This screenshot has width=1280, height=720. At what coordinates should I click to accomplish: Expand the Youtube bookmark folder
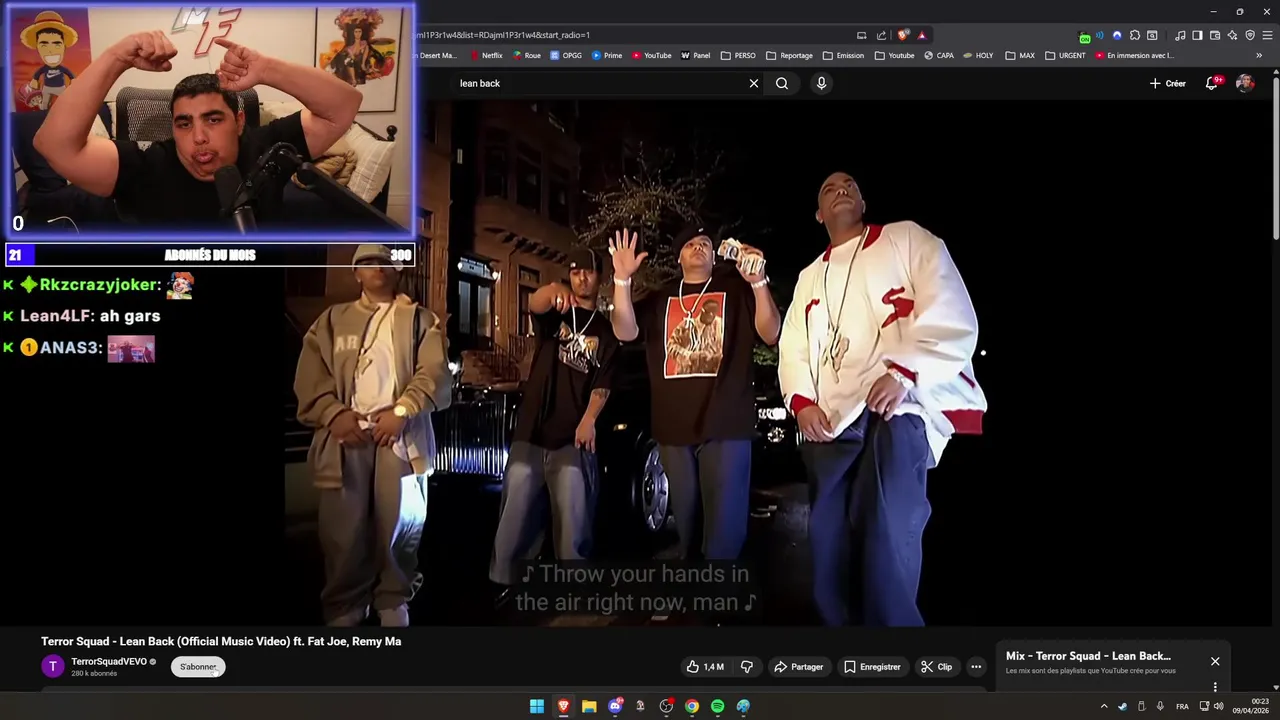tap(894, 56)
